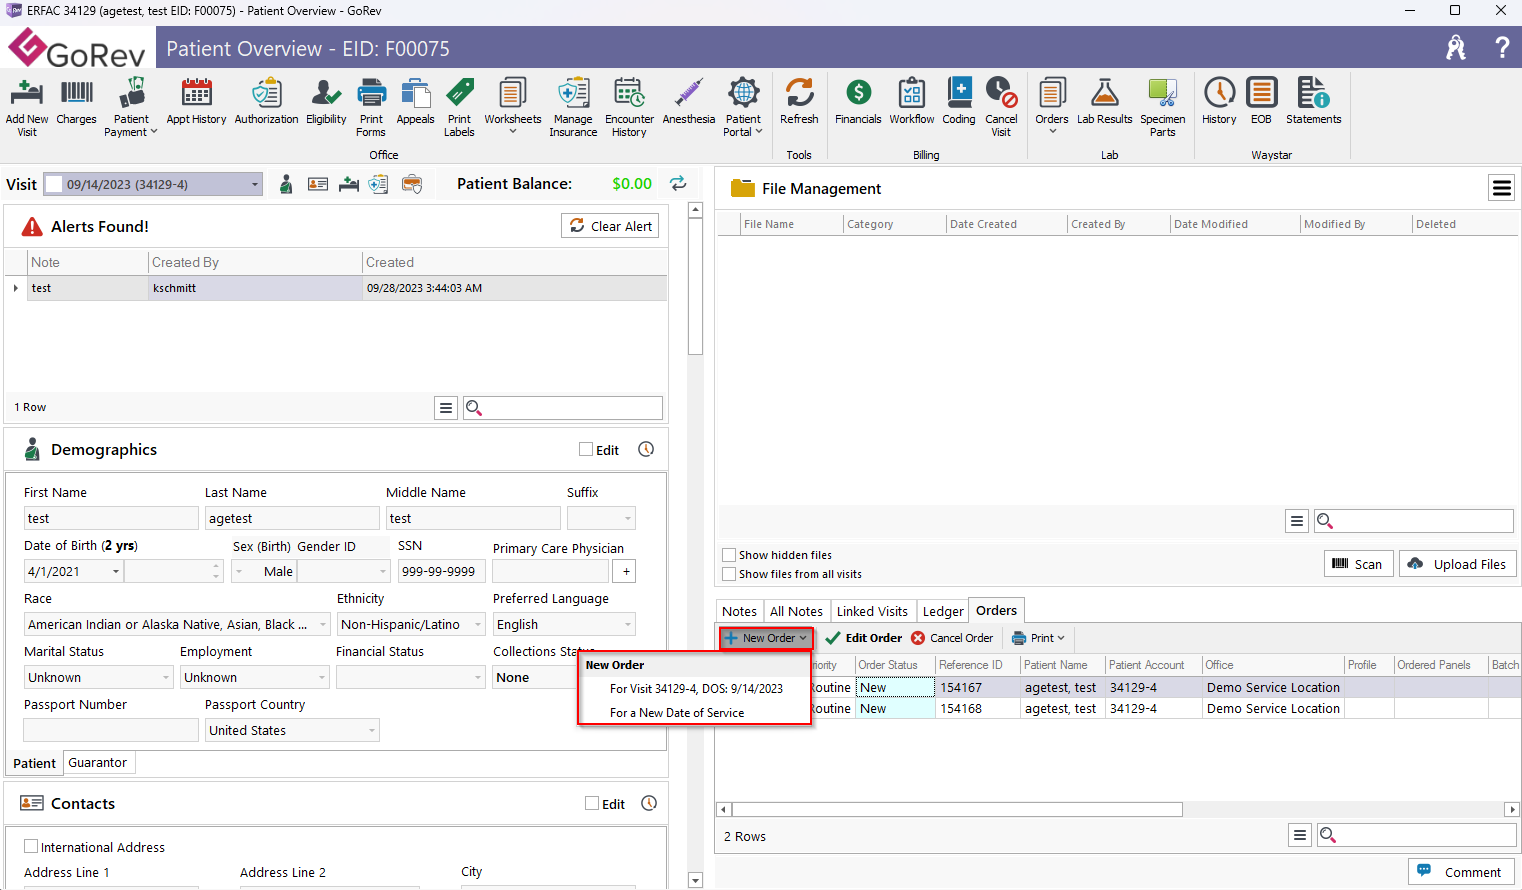This screenshot has height=890, width=1522.
Task: Open Anesthesia tool
Action: (x=689, y=102)
